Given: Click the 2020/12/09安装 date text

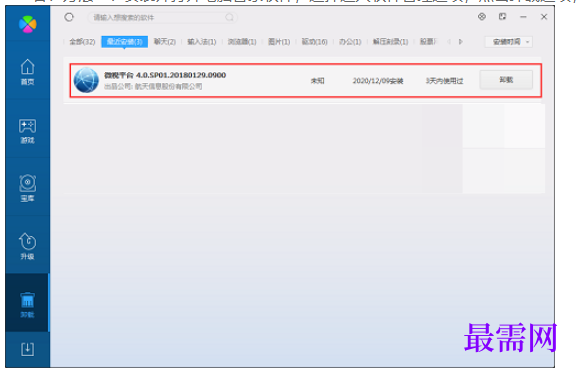Looking at the screenshot, I should click(378, 80).
